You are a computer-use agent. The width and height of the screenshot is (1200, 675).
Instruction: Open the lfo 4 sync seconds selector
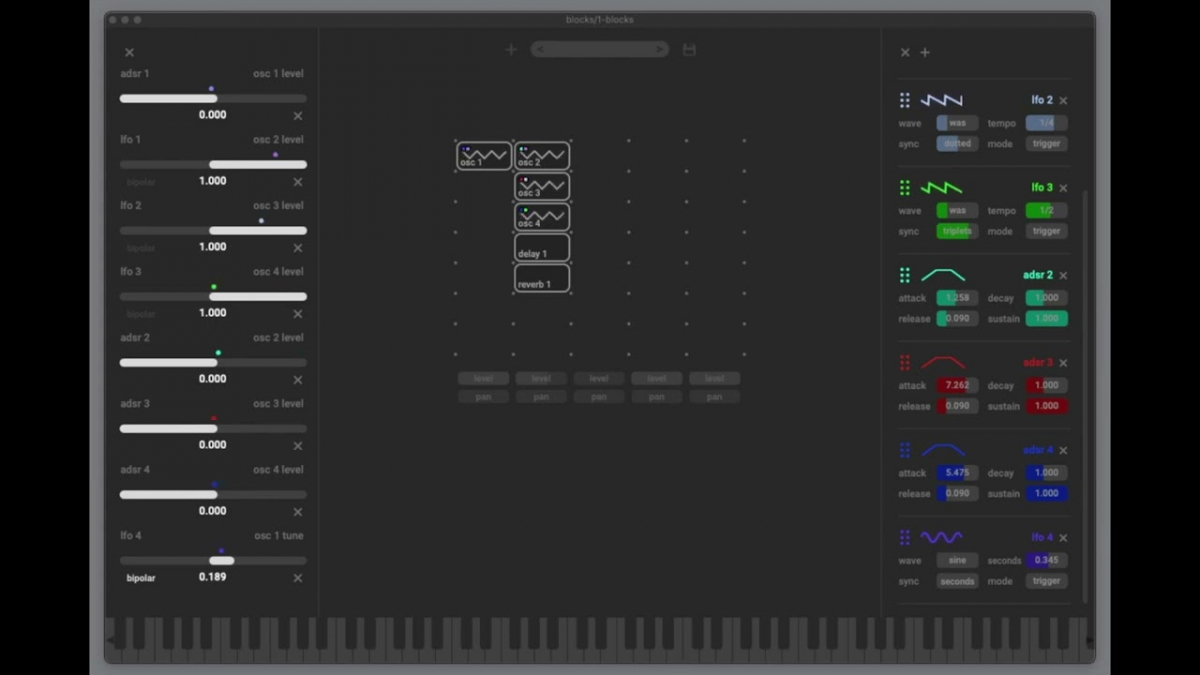coord(957,581)
